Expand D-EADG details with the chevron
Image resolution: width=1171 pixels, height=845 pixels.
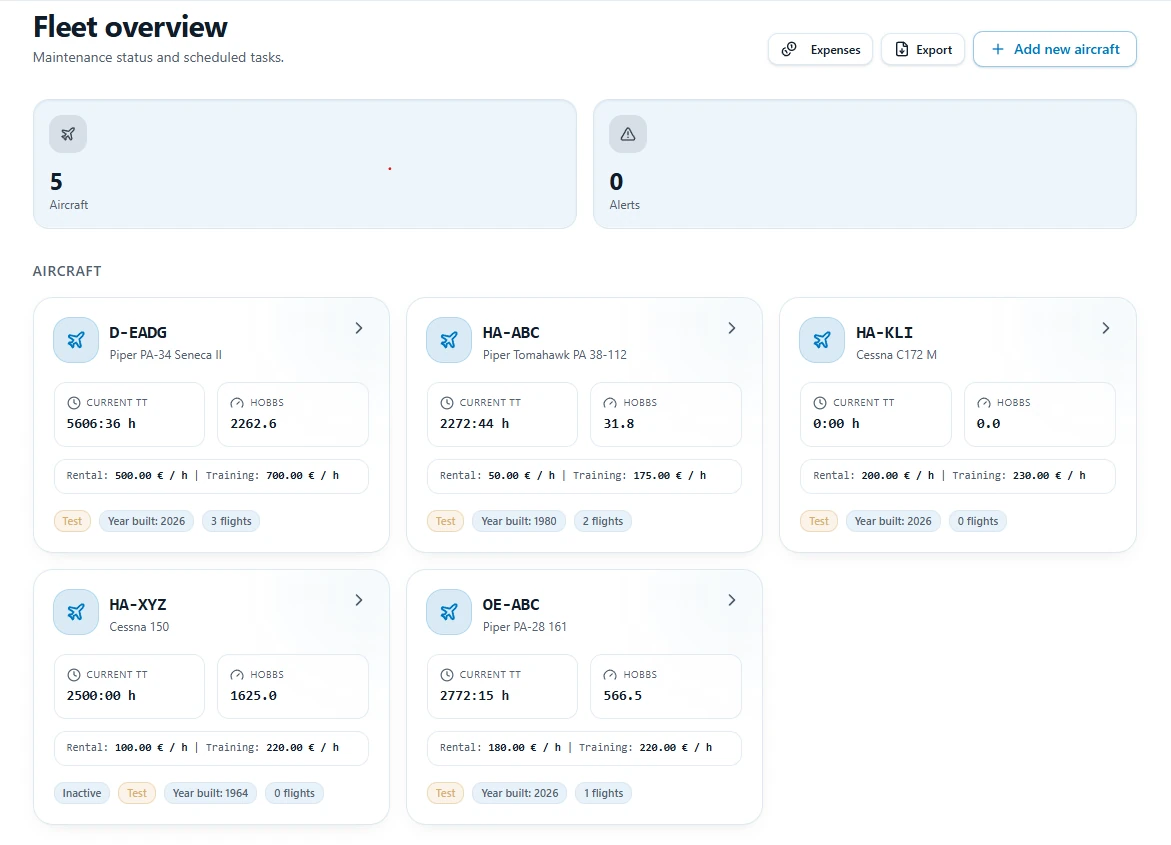click(359, 328)
